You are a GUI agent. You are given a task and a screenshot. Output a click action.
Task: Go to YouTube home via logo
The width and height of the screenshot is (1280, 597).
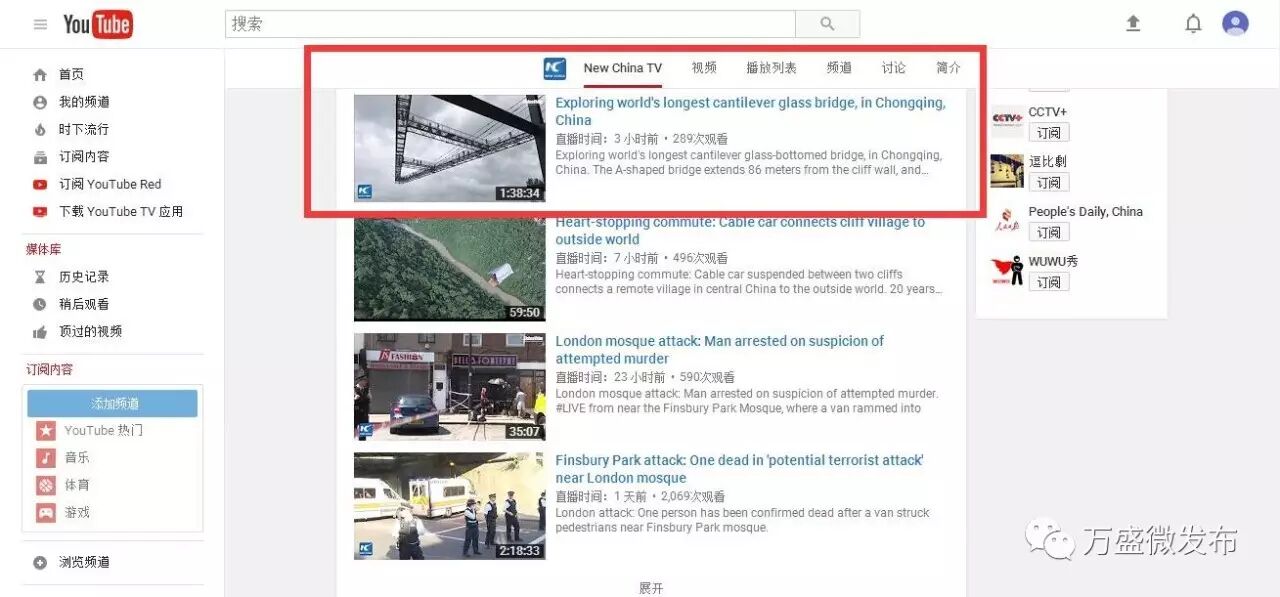pos(97,24)
